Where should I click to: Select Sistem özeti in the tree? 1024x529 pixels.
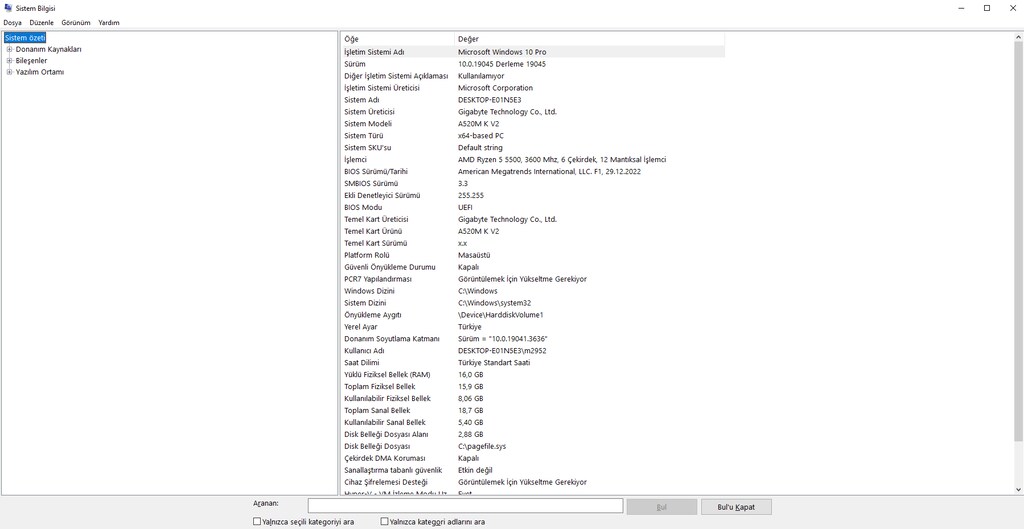pos(25,38)
